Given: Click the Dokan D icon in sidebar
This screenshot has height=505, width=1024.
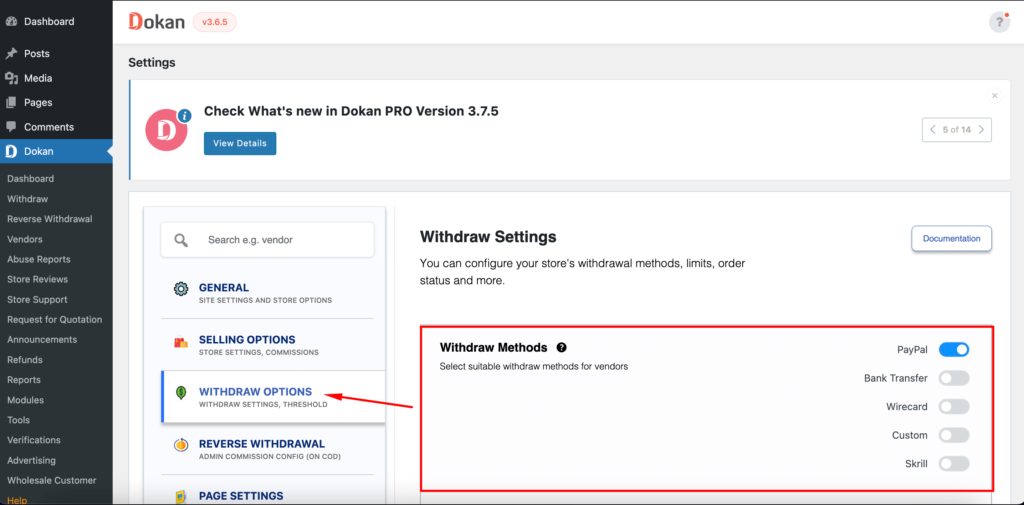Looking at the screenshot, I should pyautogui.click(x=11, y=152).
